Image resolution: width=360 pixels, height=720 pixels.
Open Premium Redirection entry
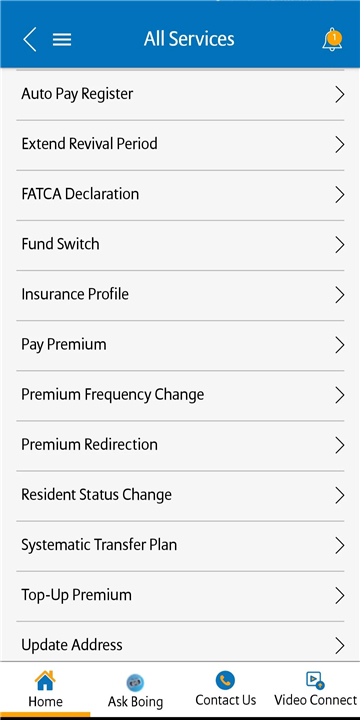click(180, 445)
